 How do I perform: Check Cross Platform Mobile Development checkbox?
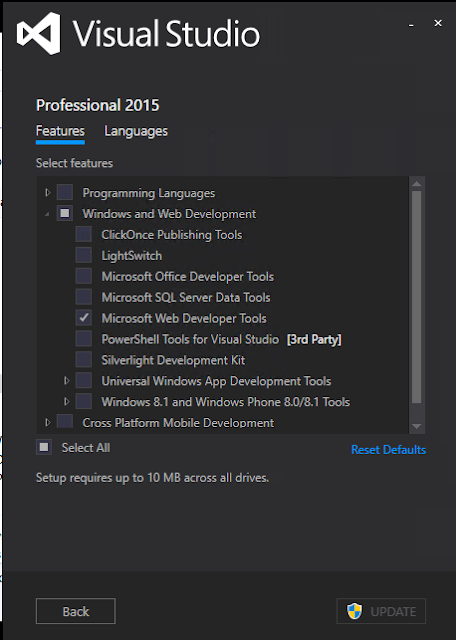[x=65, y=422]
